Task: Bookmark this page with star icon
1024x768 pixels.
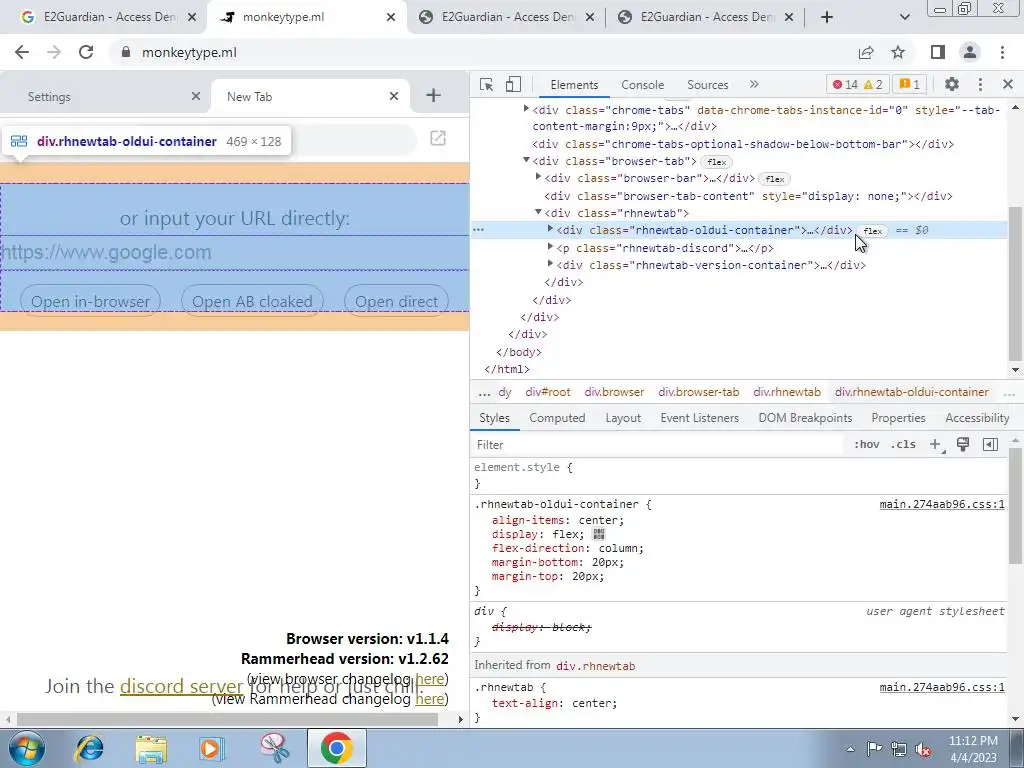Action: click(x=898, y=52)
